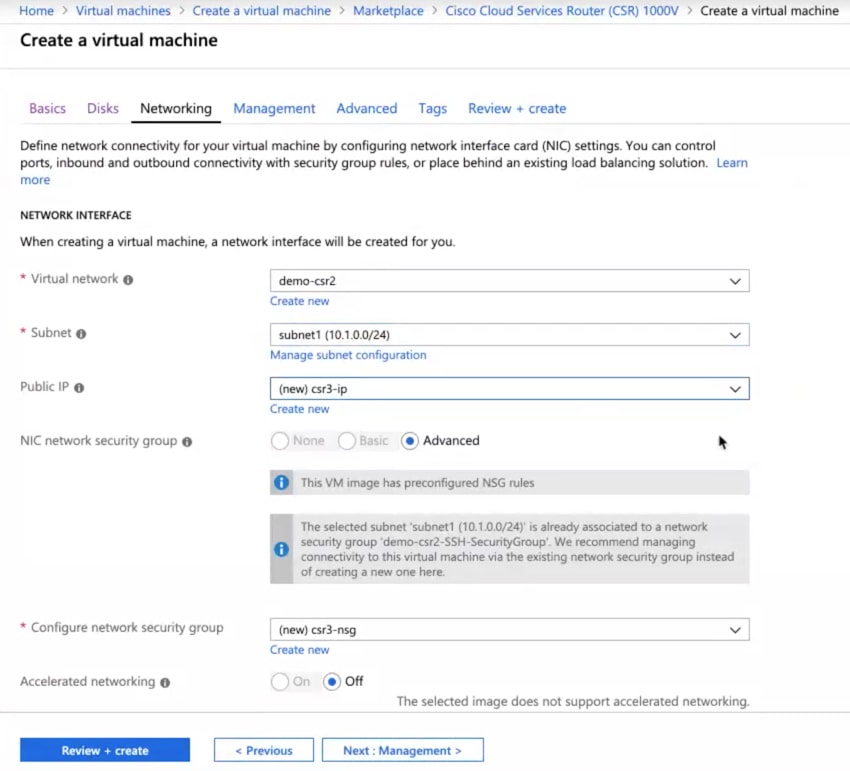Click the Public IP info icon

pyautogui.click(x=79, y=388)
